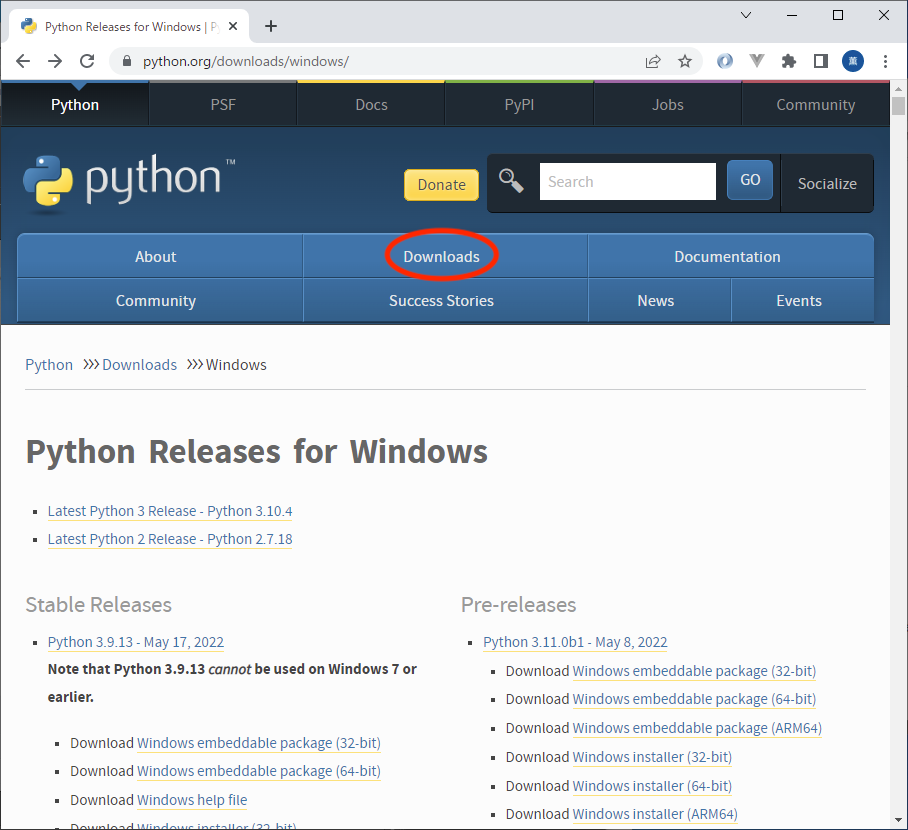The height and width of the screenshot is (830, 908).
Task: Click the browser back arrow
Action: click(23, 61)
